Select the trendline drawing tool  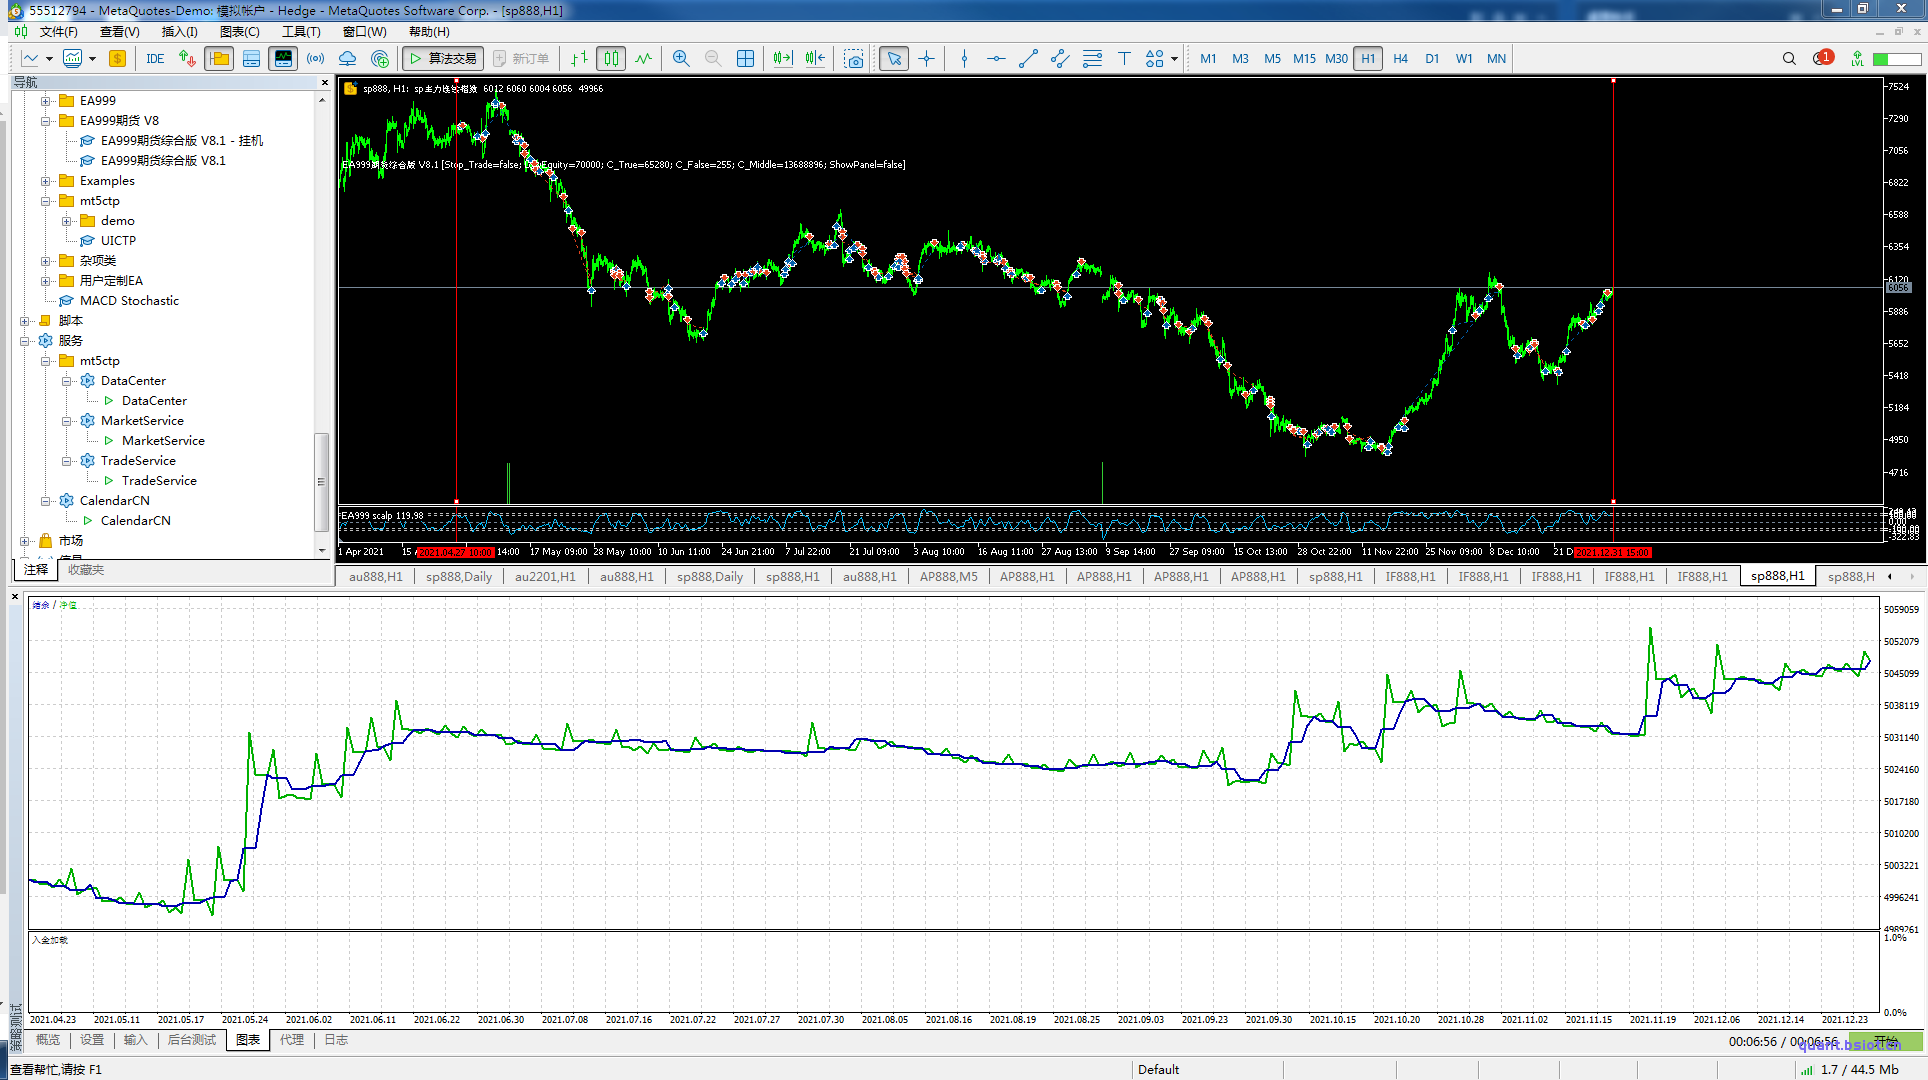[1028, 59]
